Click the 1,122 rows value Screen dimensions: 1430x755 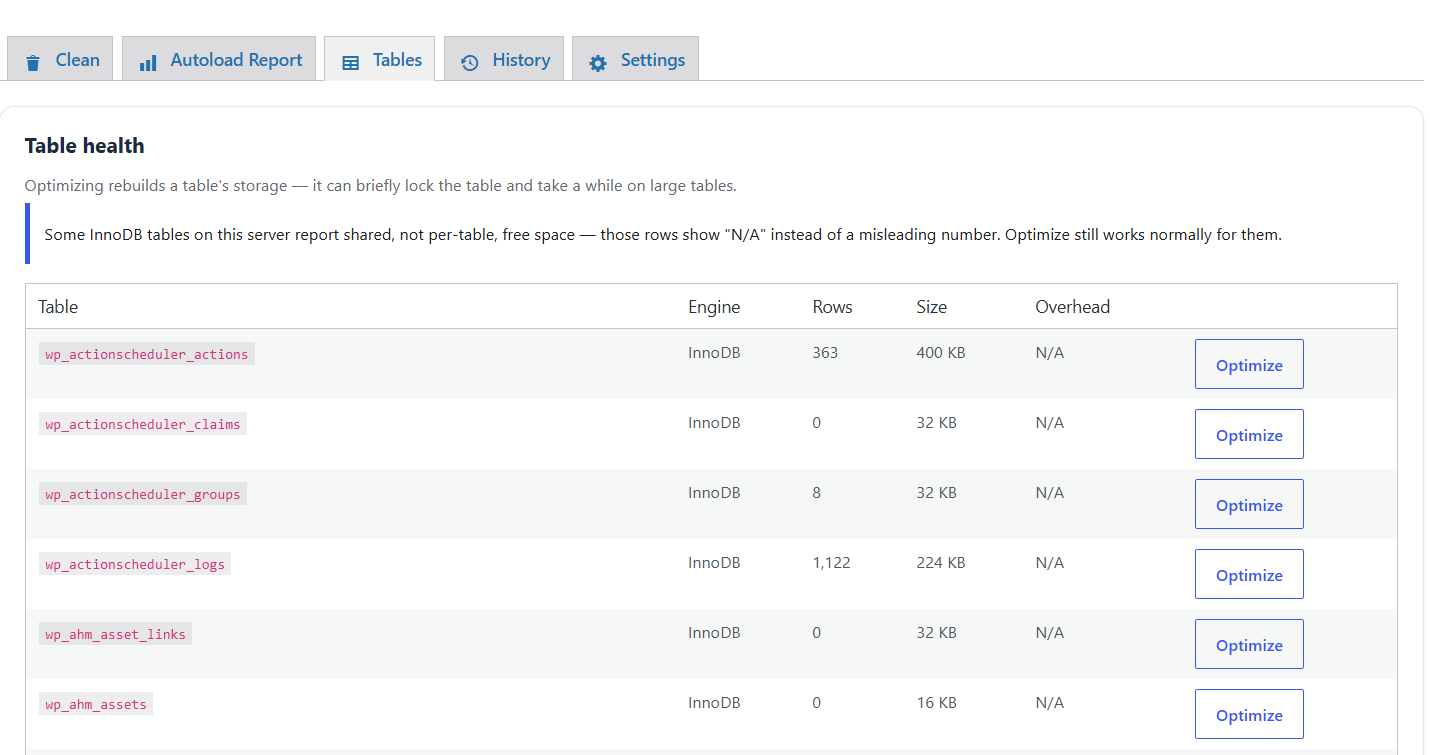click(831, 563)
